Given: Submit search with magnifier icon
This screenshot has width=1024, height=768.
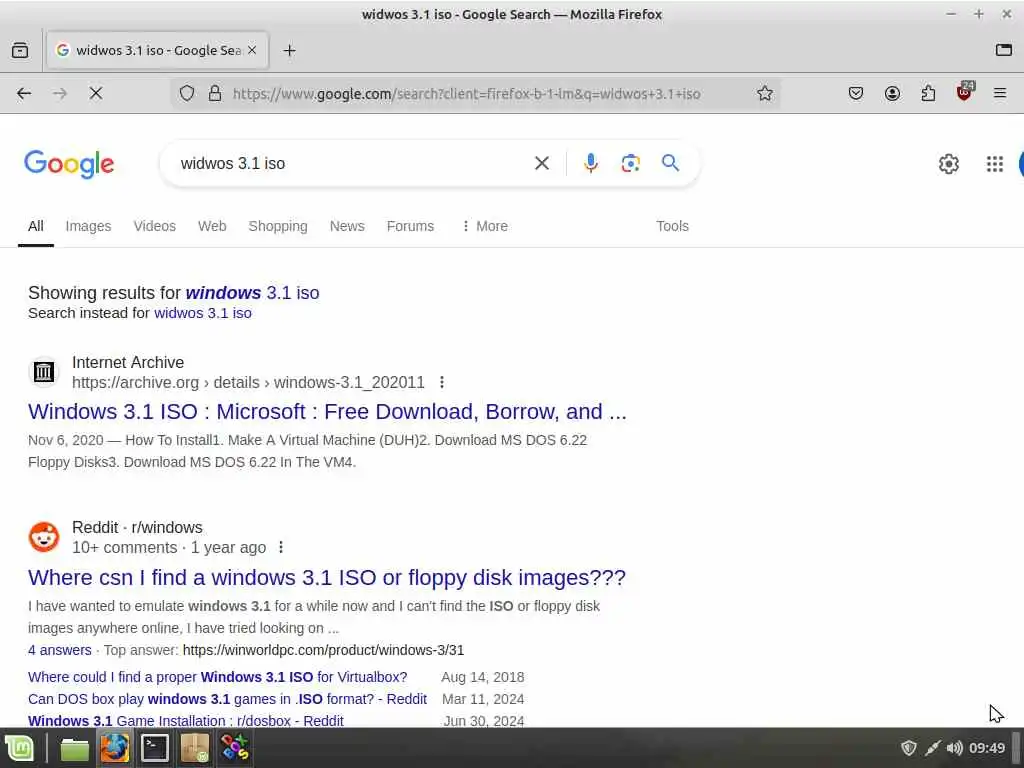Looking at the screenshot, I should pyautogui.click(x=671, y=163).
